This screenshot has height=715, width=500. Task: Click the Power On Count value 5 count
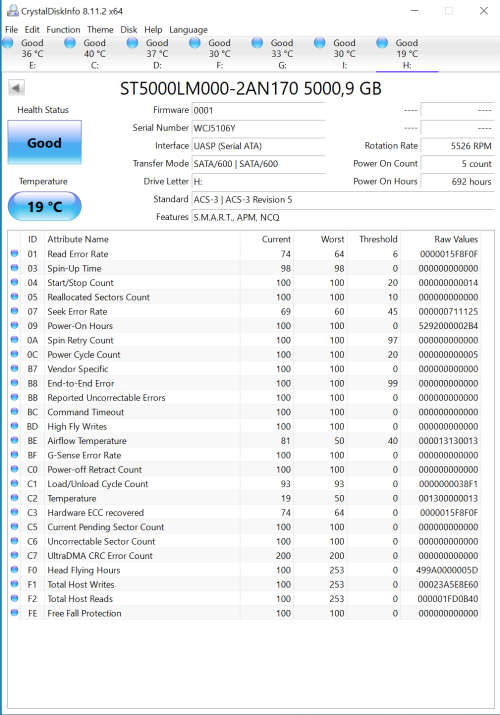click(x=457, y=164)
